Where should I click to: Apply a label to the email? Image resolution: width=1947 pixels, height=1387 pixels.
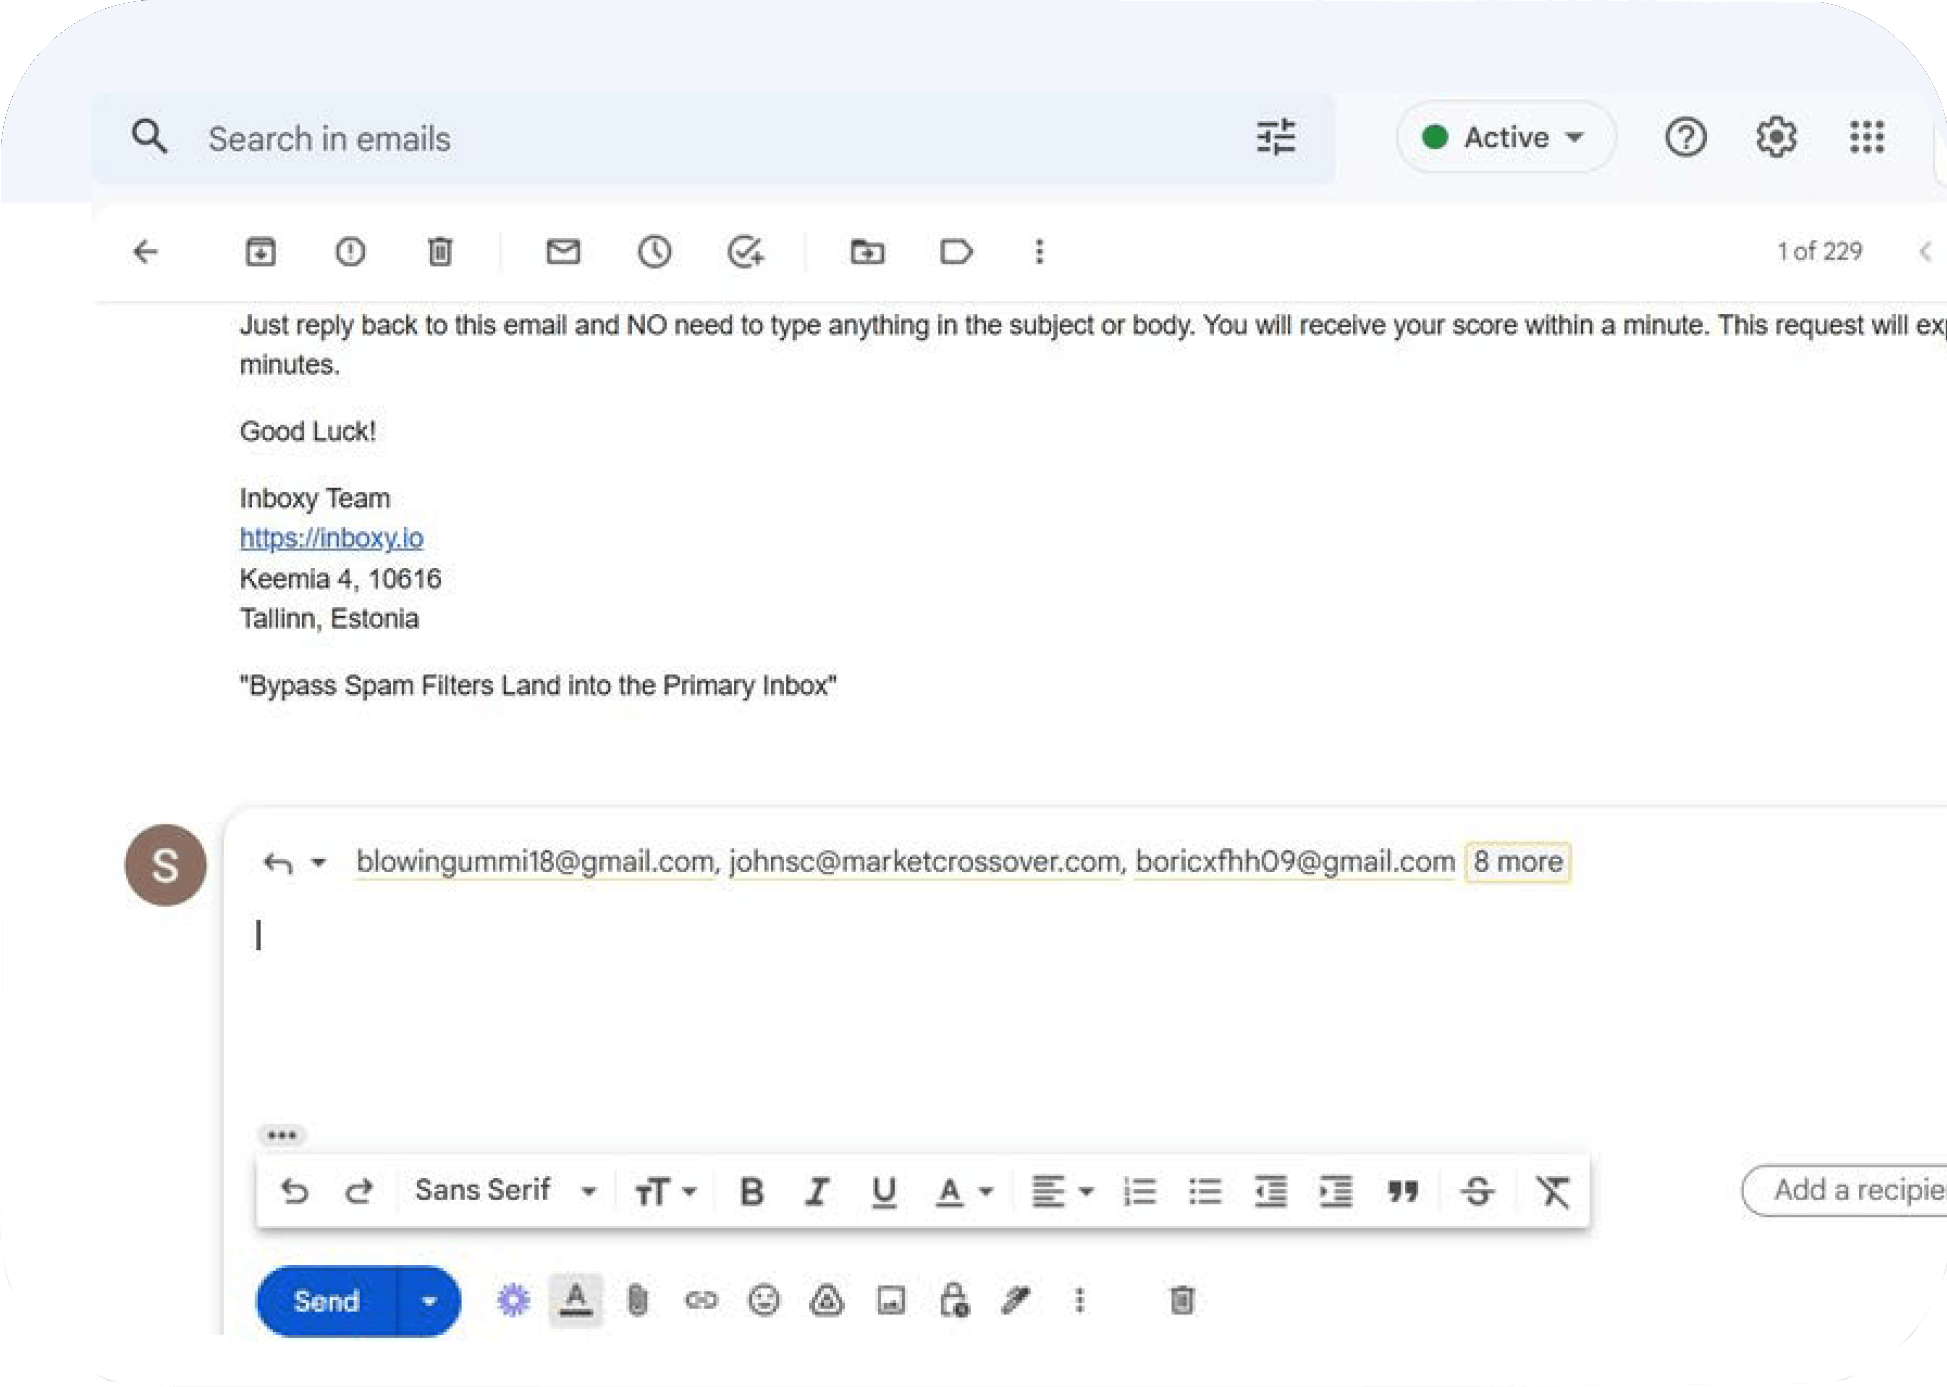(x=956, y=251)
